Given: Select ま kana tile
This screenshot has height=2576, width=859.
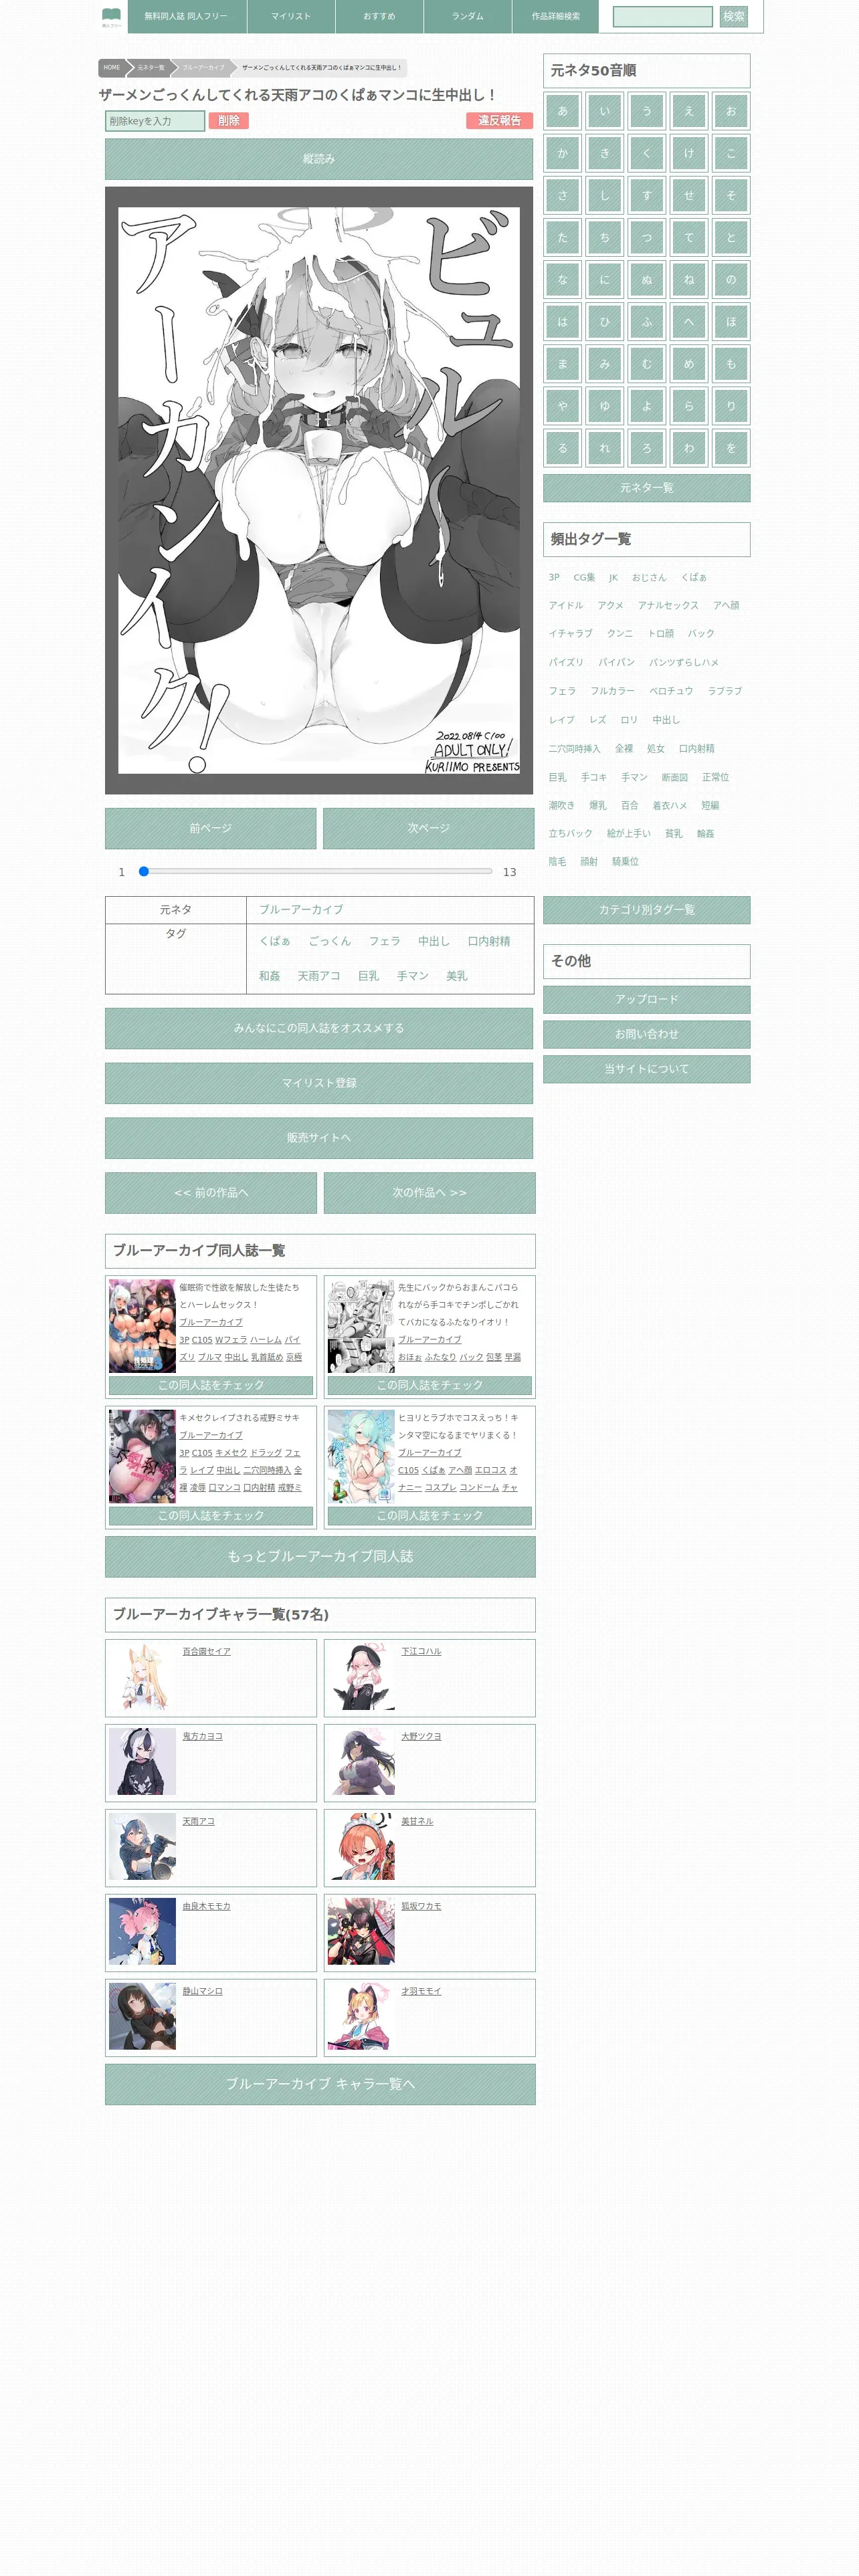Looking at the screenshot, I should [562, 364].
